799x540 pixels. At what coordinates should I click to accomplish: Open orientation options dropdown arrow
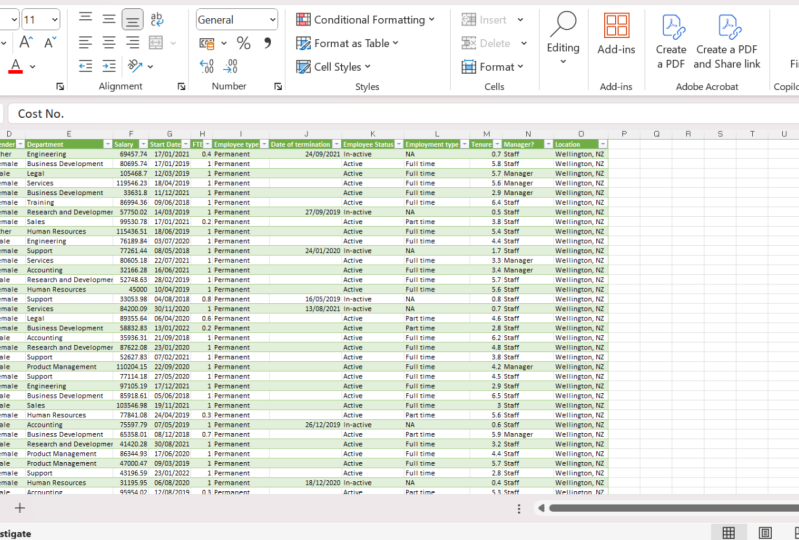[150, 67]
